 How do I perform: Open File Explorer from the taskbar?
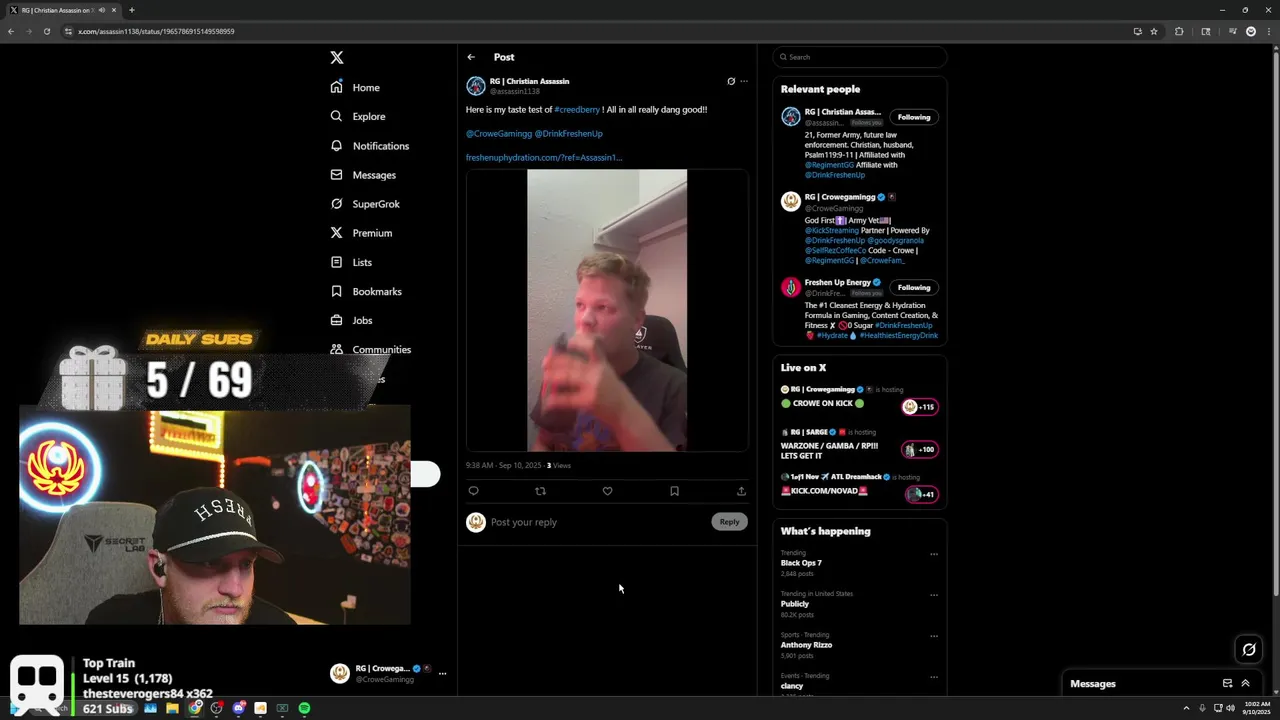[x=172, y=708]
